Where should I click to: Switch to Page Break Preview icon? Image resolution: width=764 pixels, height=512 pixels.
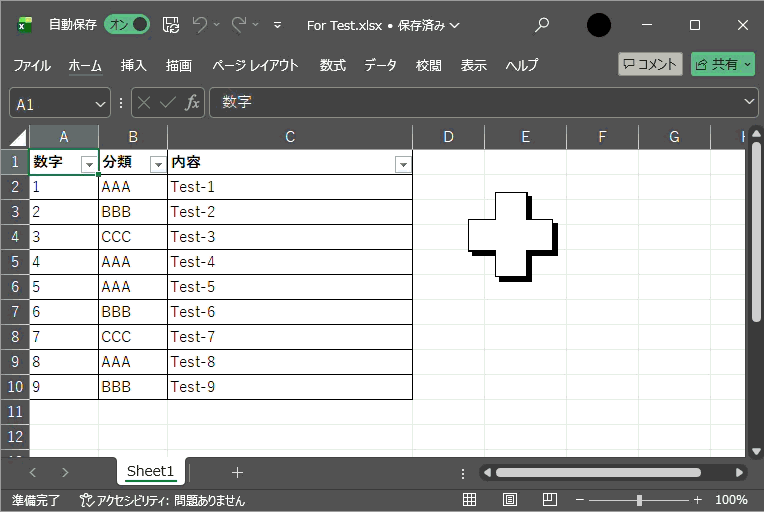click(550, 499)
